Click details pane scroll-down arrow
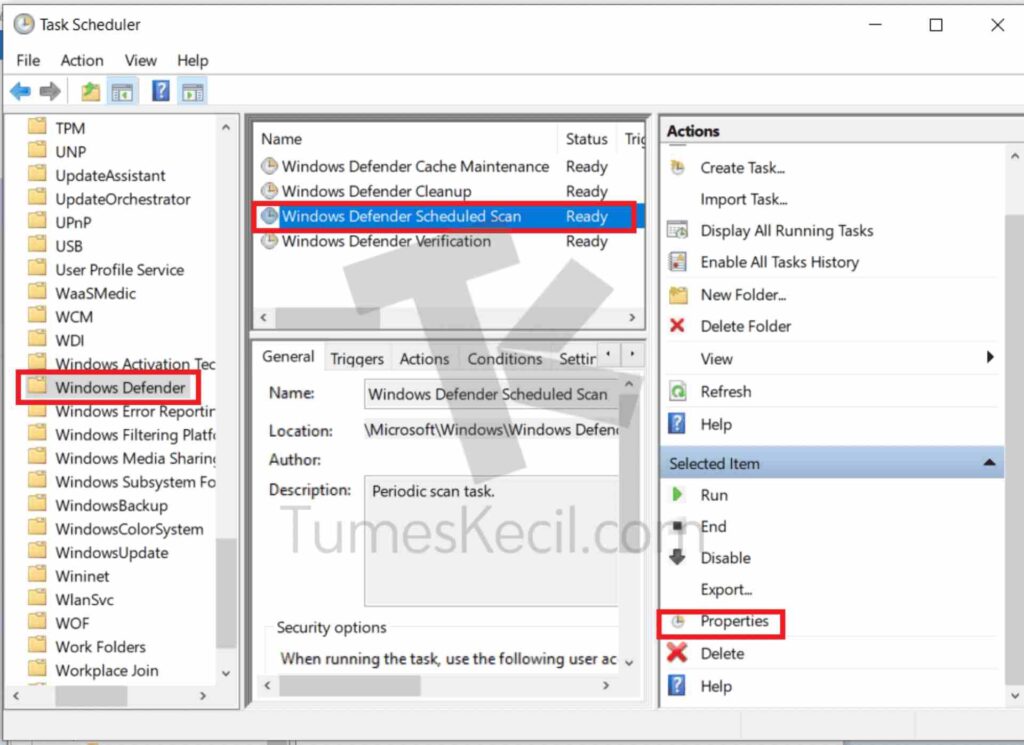The height and width of the screenshot is (745, 1024). 629,663
